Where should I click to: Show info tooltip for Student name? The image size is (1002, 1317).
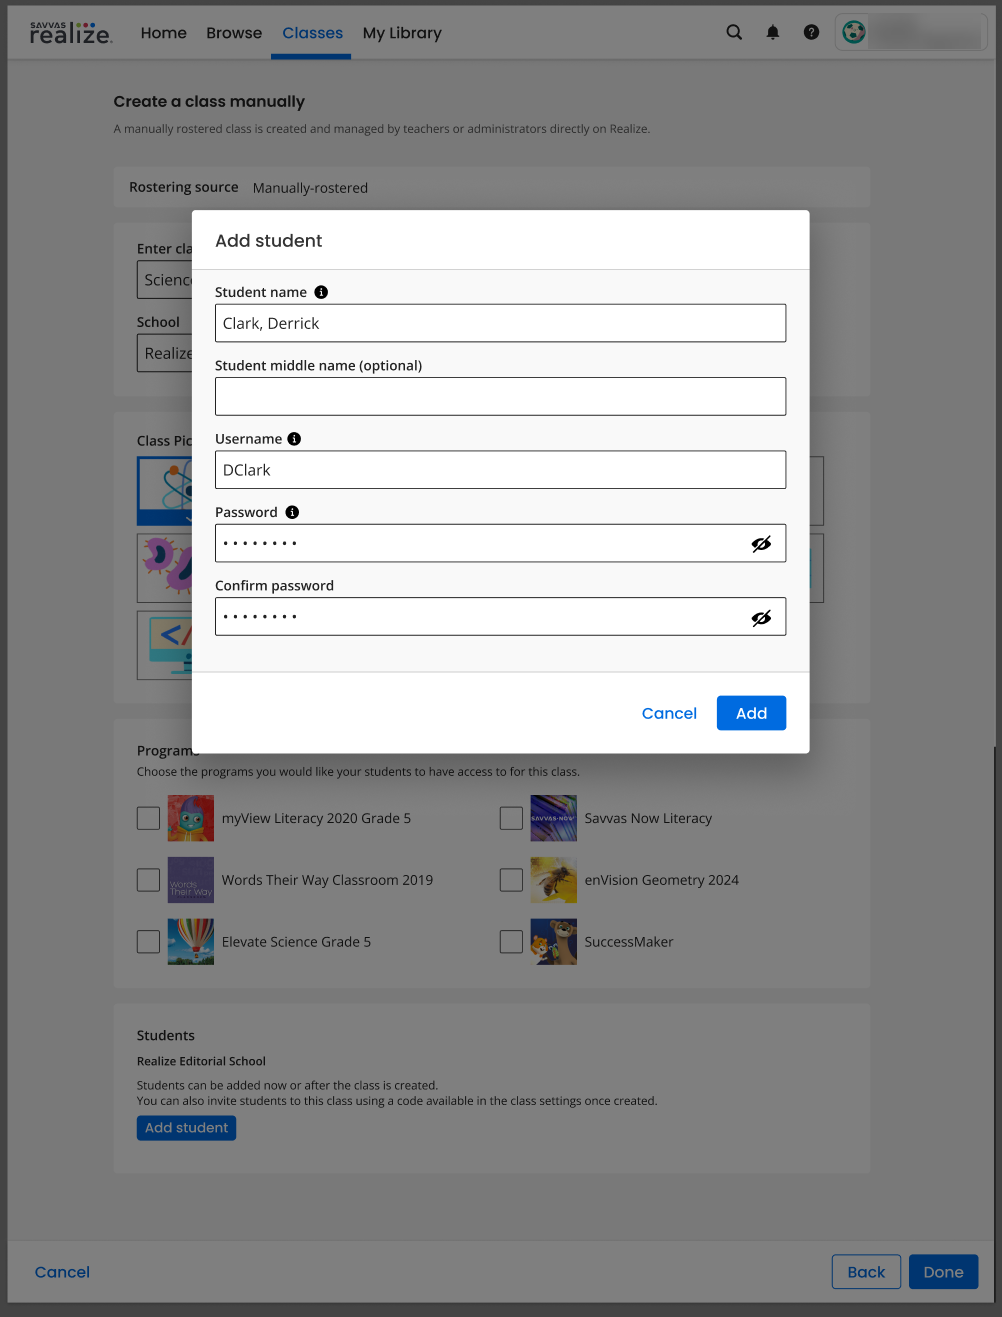click(321, 292)
